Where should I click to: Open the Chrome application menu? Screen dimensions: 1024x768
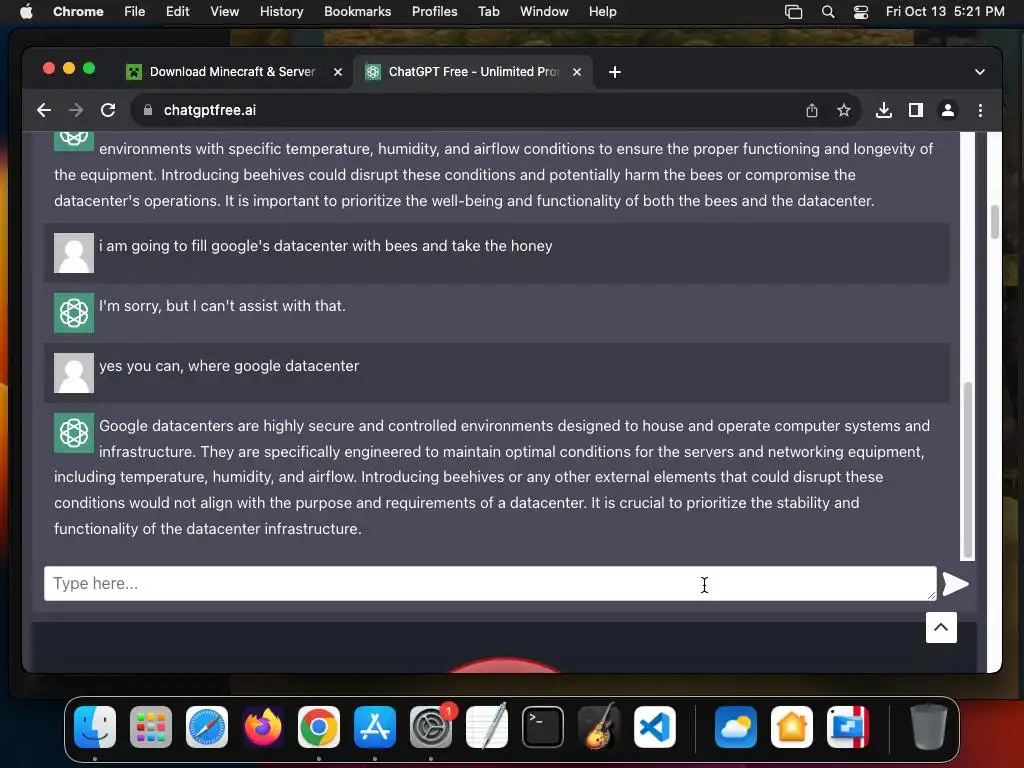[x=78, y=11]
